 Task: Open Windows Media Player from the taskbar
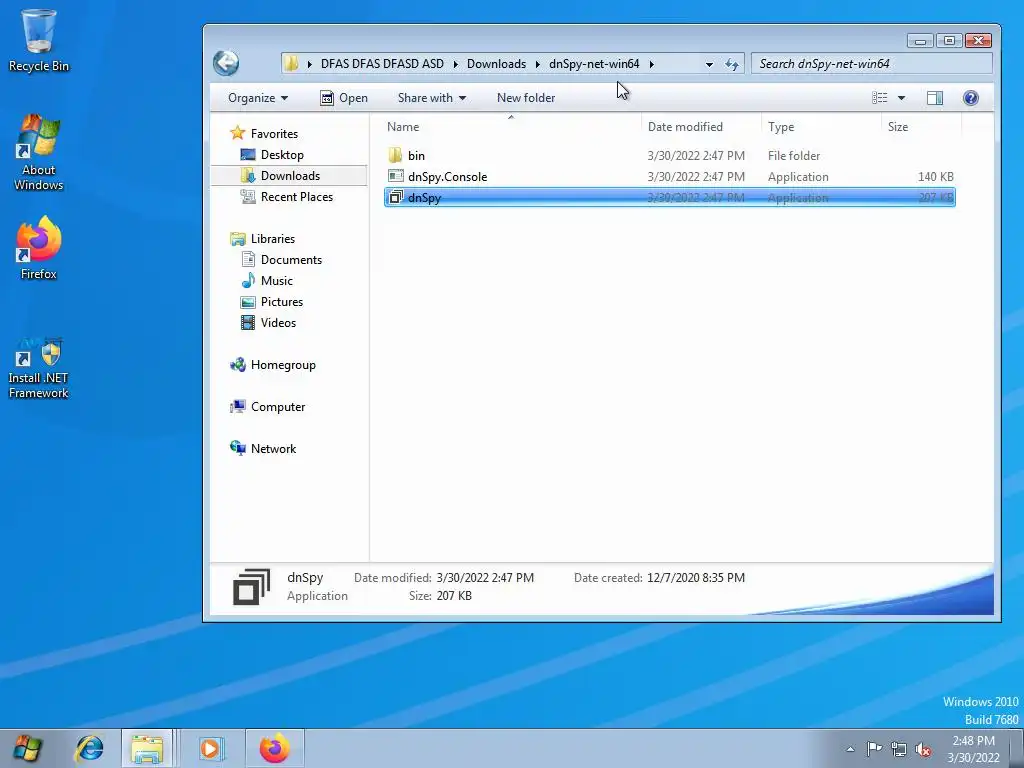210,748
